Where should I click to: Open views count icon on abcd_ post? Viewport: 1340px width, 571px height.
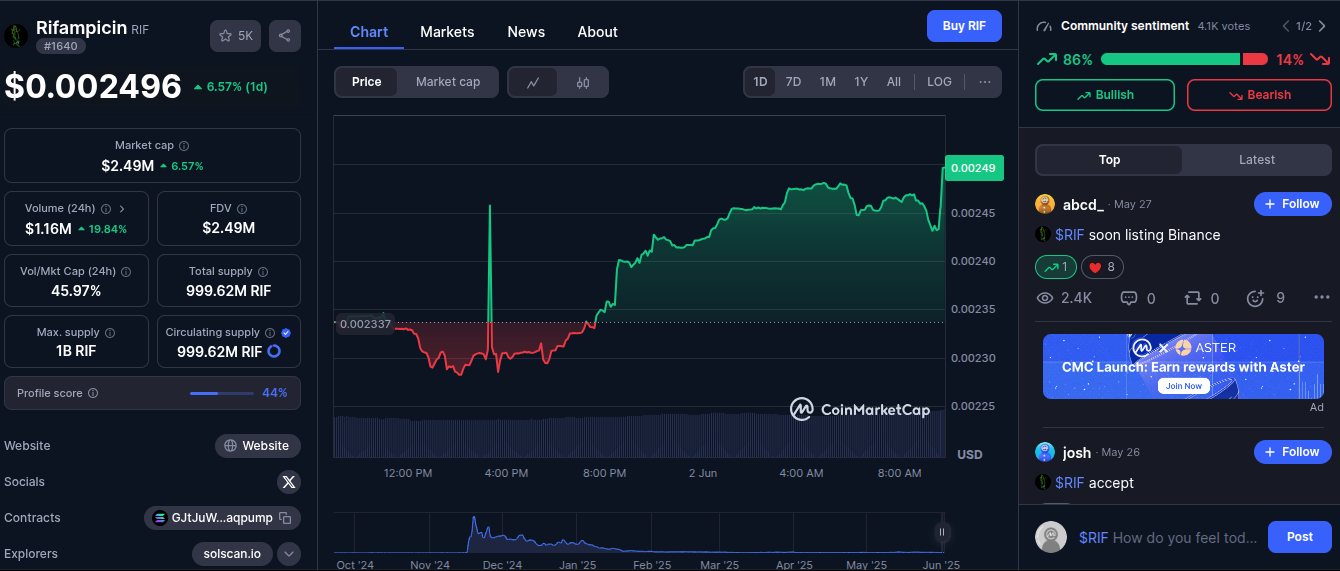(1045, 298)
